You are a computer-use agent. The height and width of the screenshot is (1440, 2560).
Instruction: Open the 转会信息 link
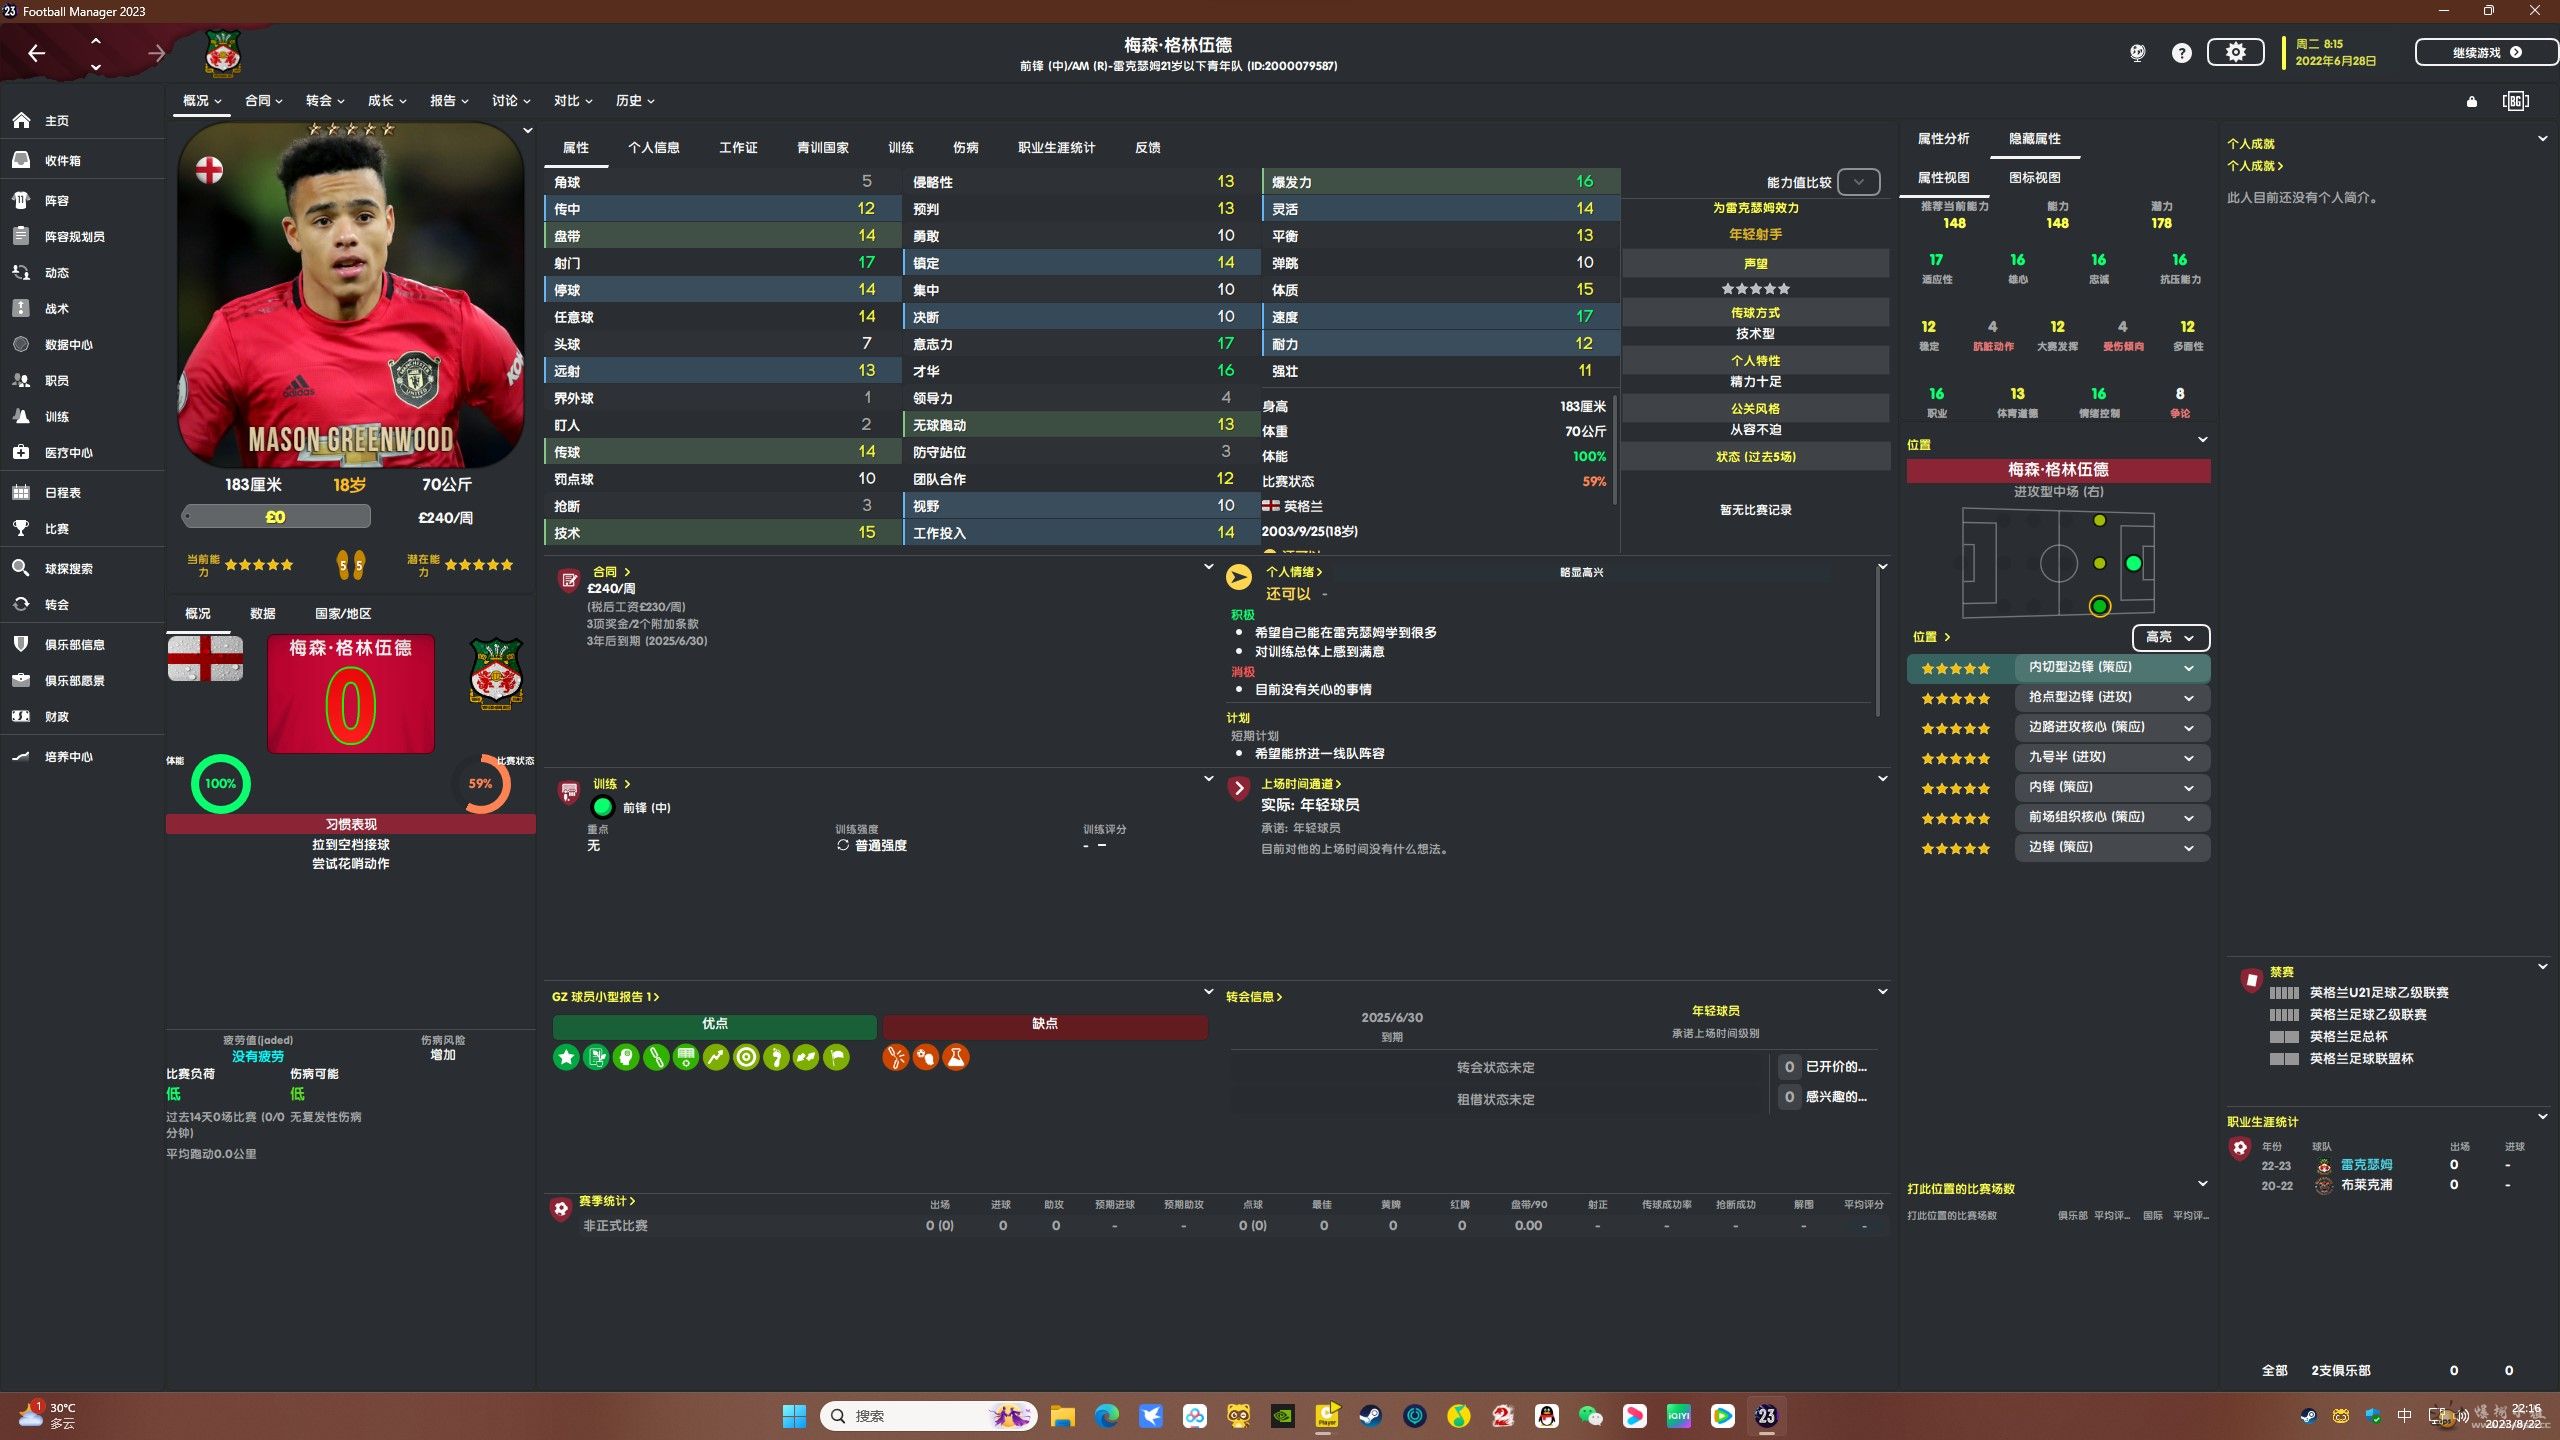coord(1254,996)
